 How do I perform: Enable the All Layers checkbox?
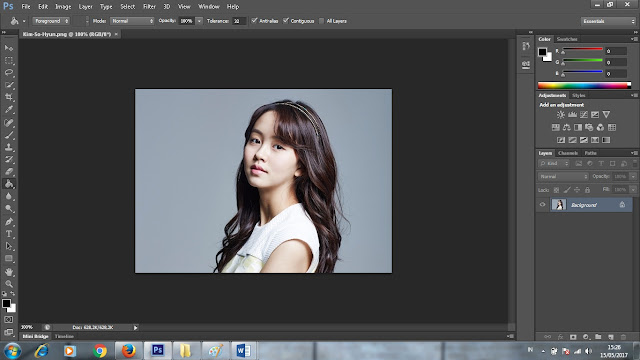click(322, 21)
